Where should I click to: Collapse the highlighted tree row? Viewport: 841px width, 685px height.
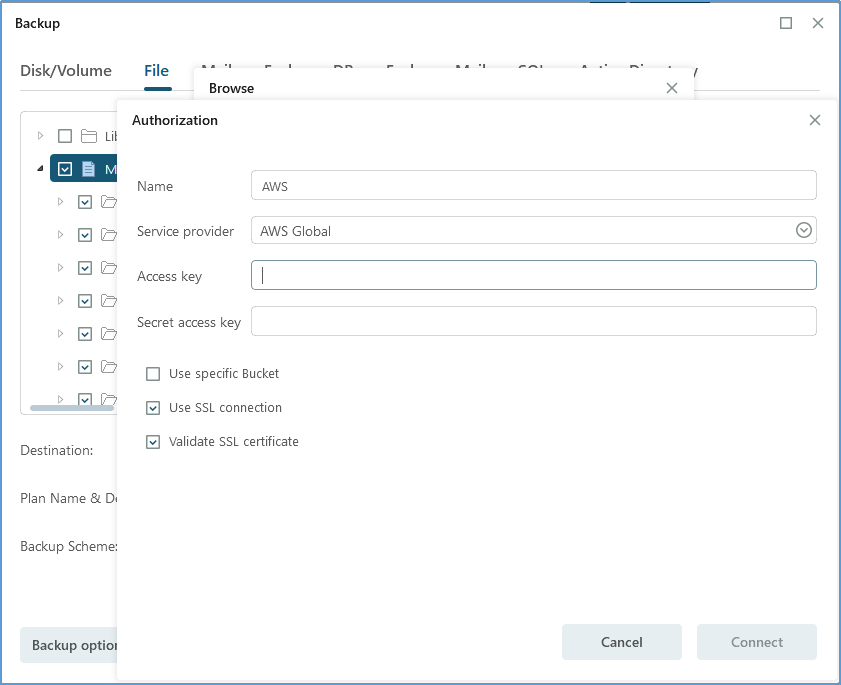[x=41, y=169]
